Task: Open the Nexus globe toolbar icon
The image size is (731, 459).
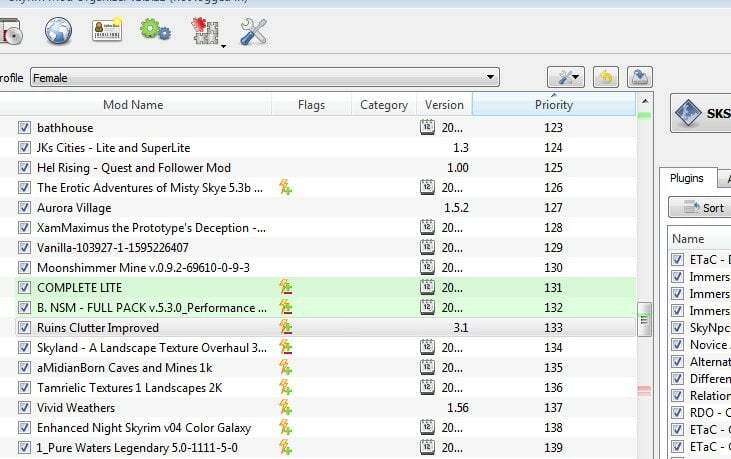Action: 58,31
